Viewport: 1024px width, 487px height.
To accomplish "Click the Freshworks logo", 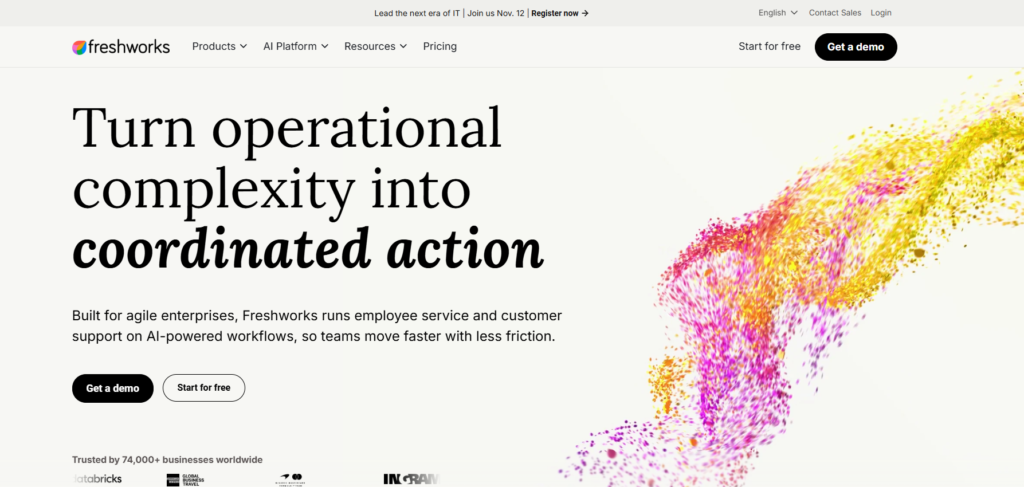I will click(x=121, y=47).
